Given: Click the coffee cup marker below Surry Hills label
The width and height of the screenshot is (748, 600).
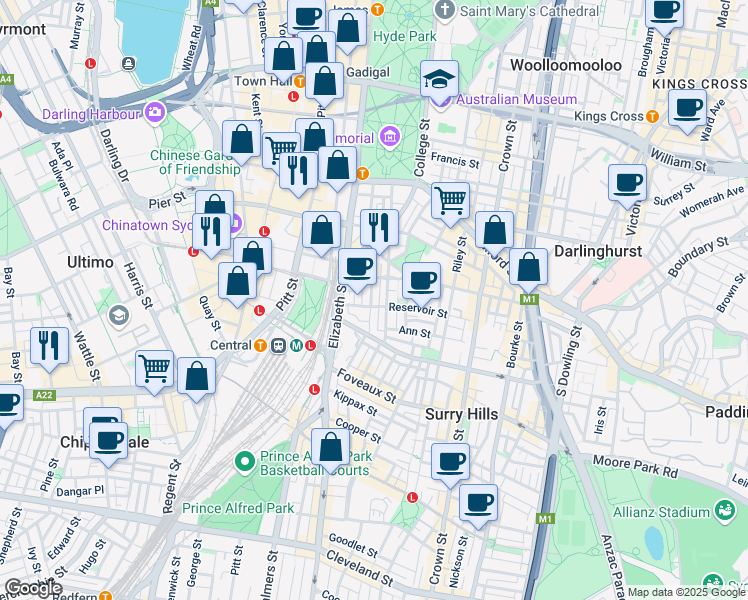Looking at the screenshot, I should point(450,462).
